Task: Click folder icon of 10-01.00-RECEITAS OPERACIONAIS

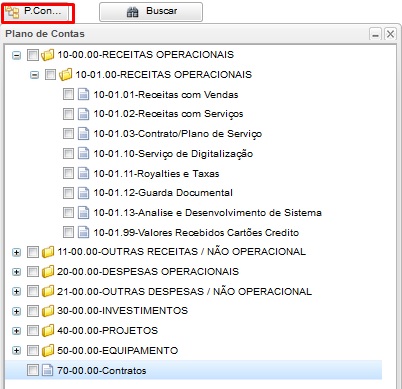Action: (x=66, y=74)
